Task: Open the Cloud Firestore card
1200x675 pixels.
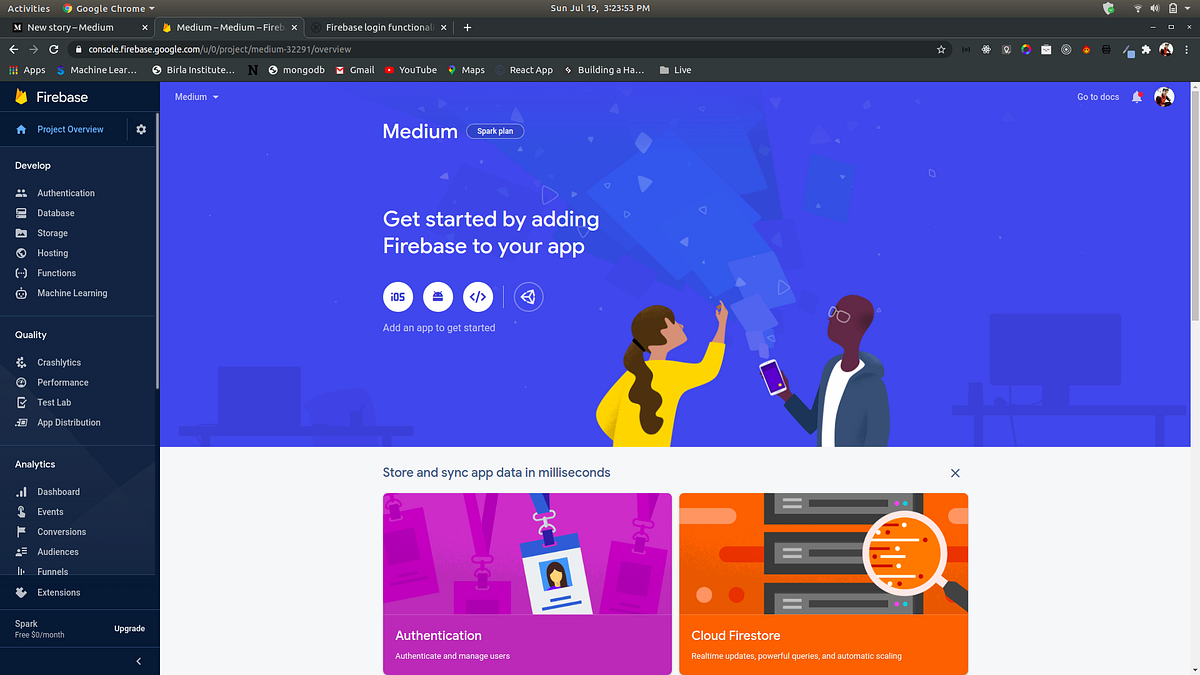Action: [x=823, y=584]
